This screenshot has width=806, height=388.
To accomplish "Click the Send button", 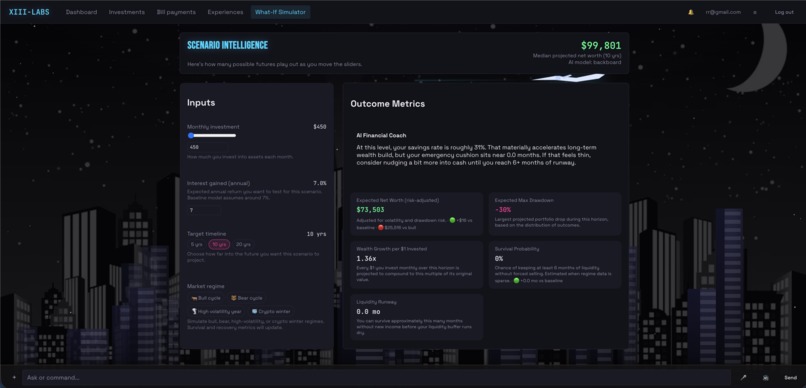I will [x=790, y=378].
